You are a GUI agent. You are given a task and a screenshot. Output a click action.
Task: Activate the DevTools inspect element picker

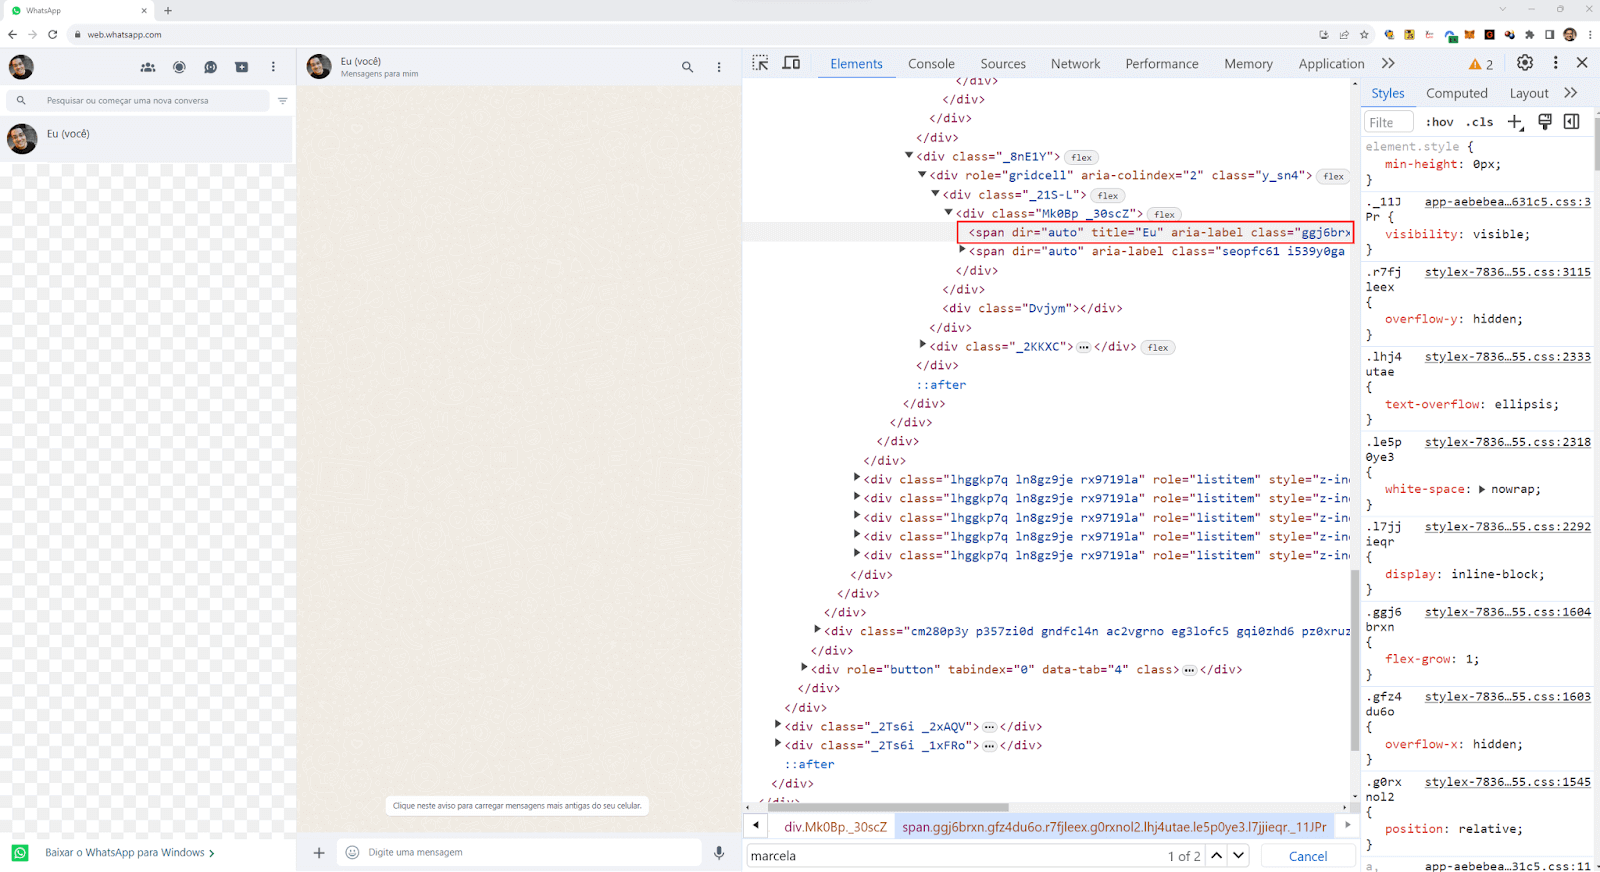tap(760, 63)
